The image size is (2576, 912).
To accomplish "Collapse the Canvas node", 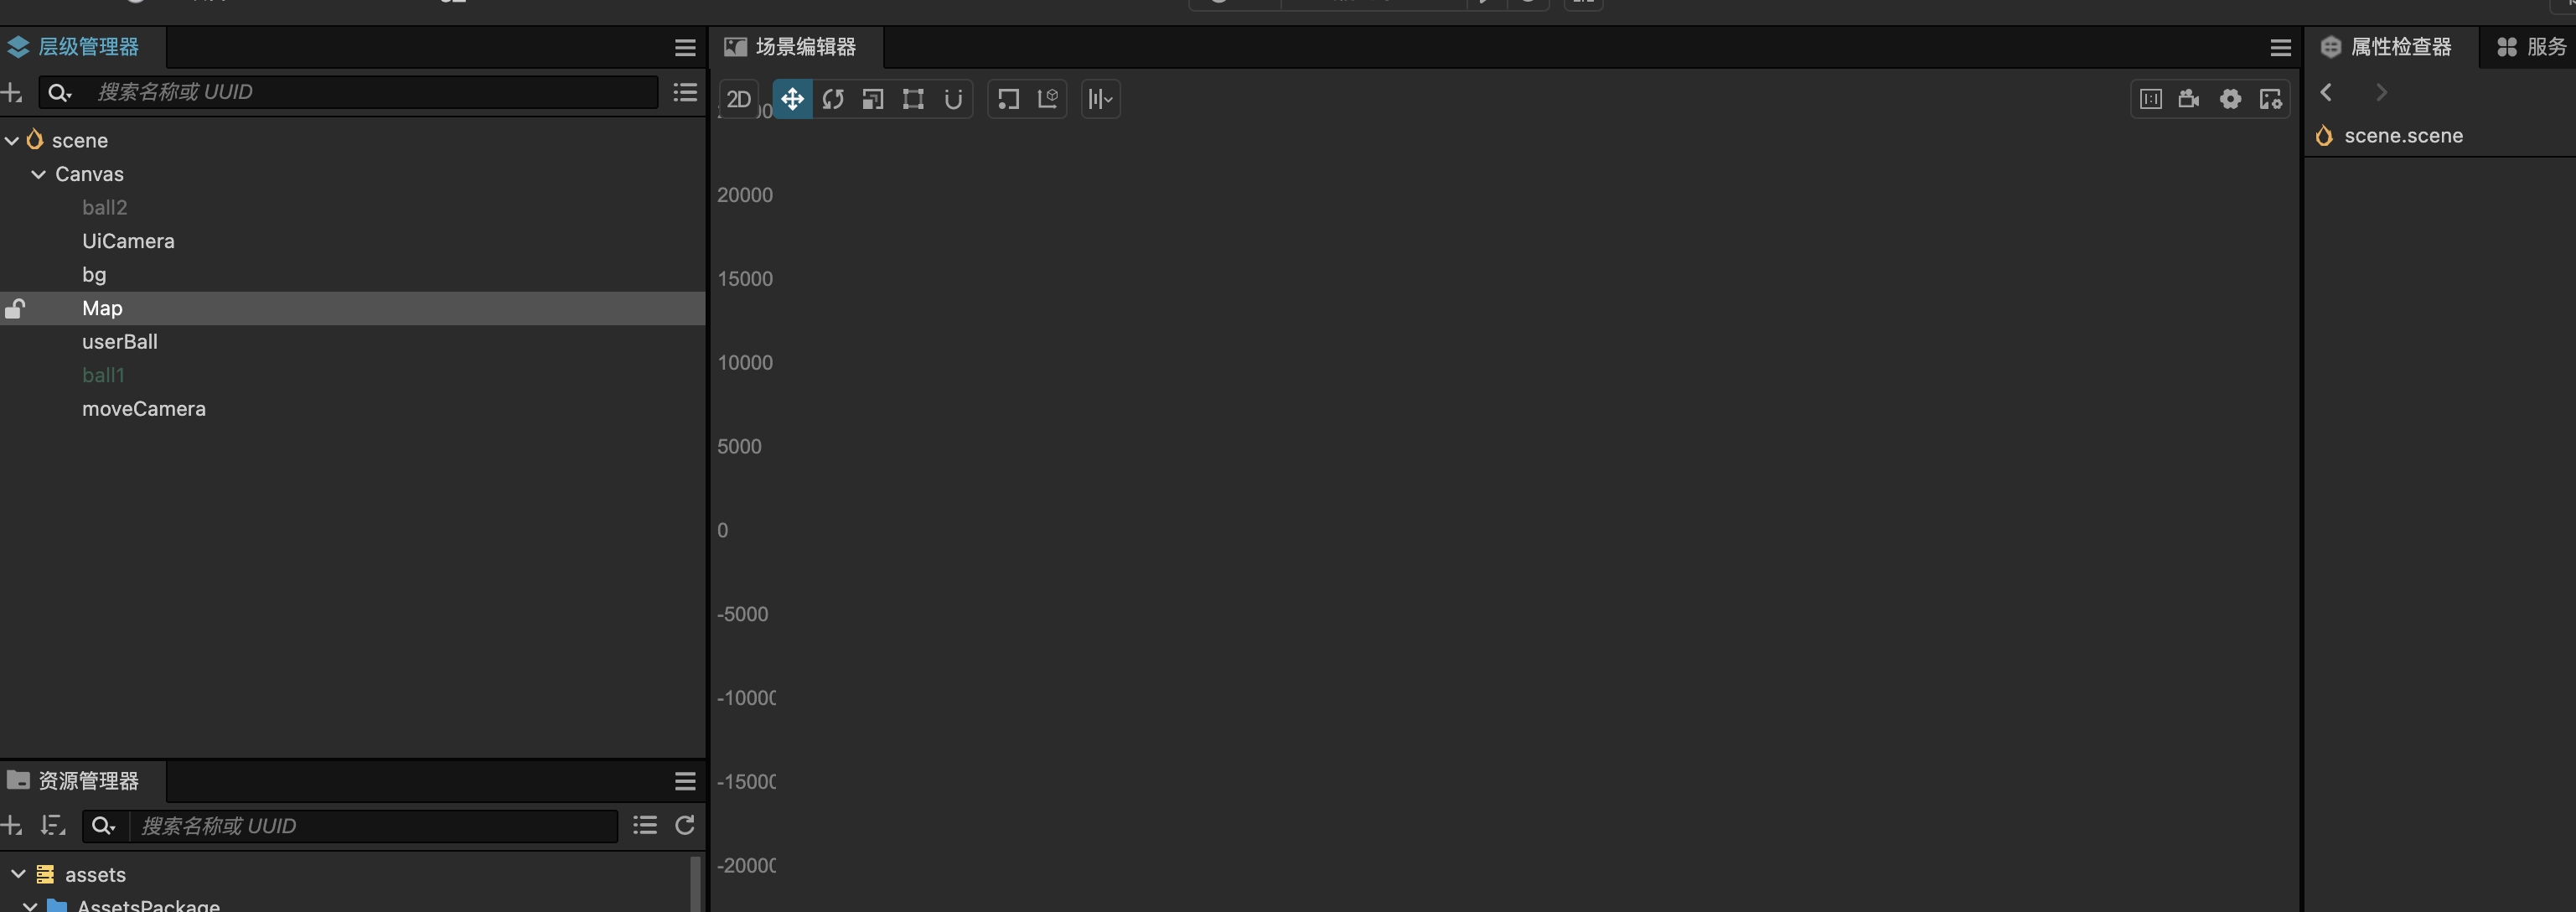I will [x=38, y=174].
